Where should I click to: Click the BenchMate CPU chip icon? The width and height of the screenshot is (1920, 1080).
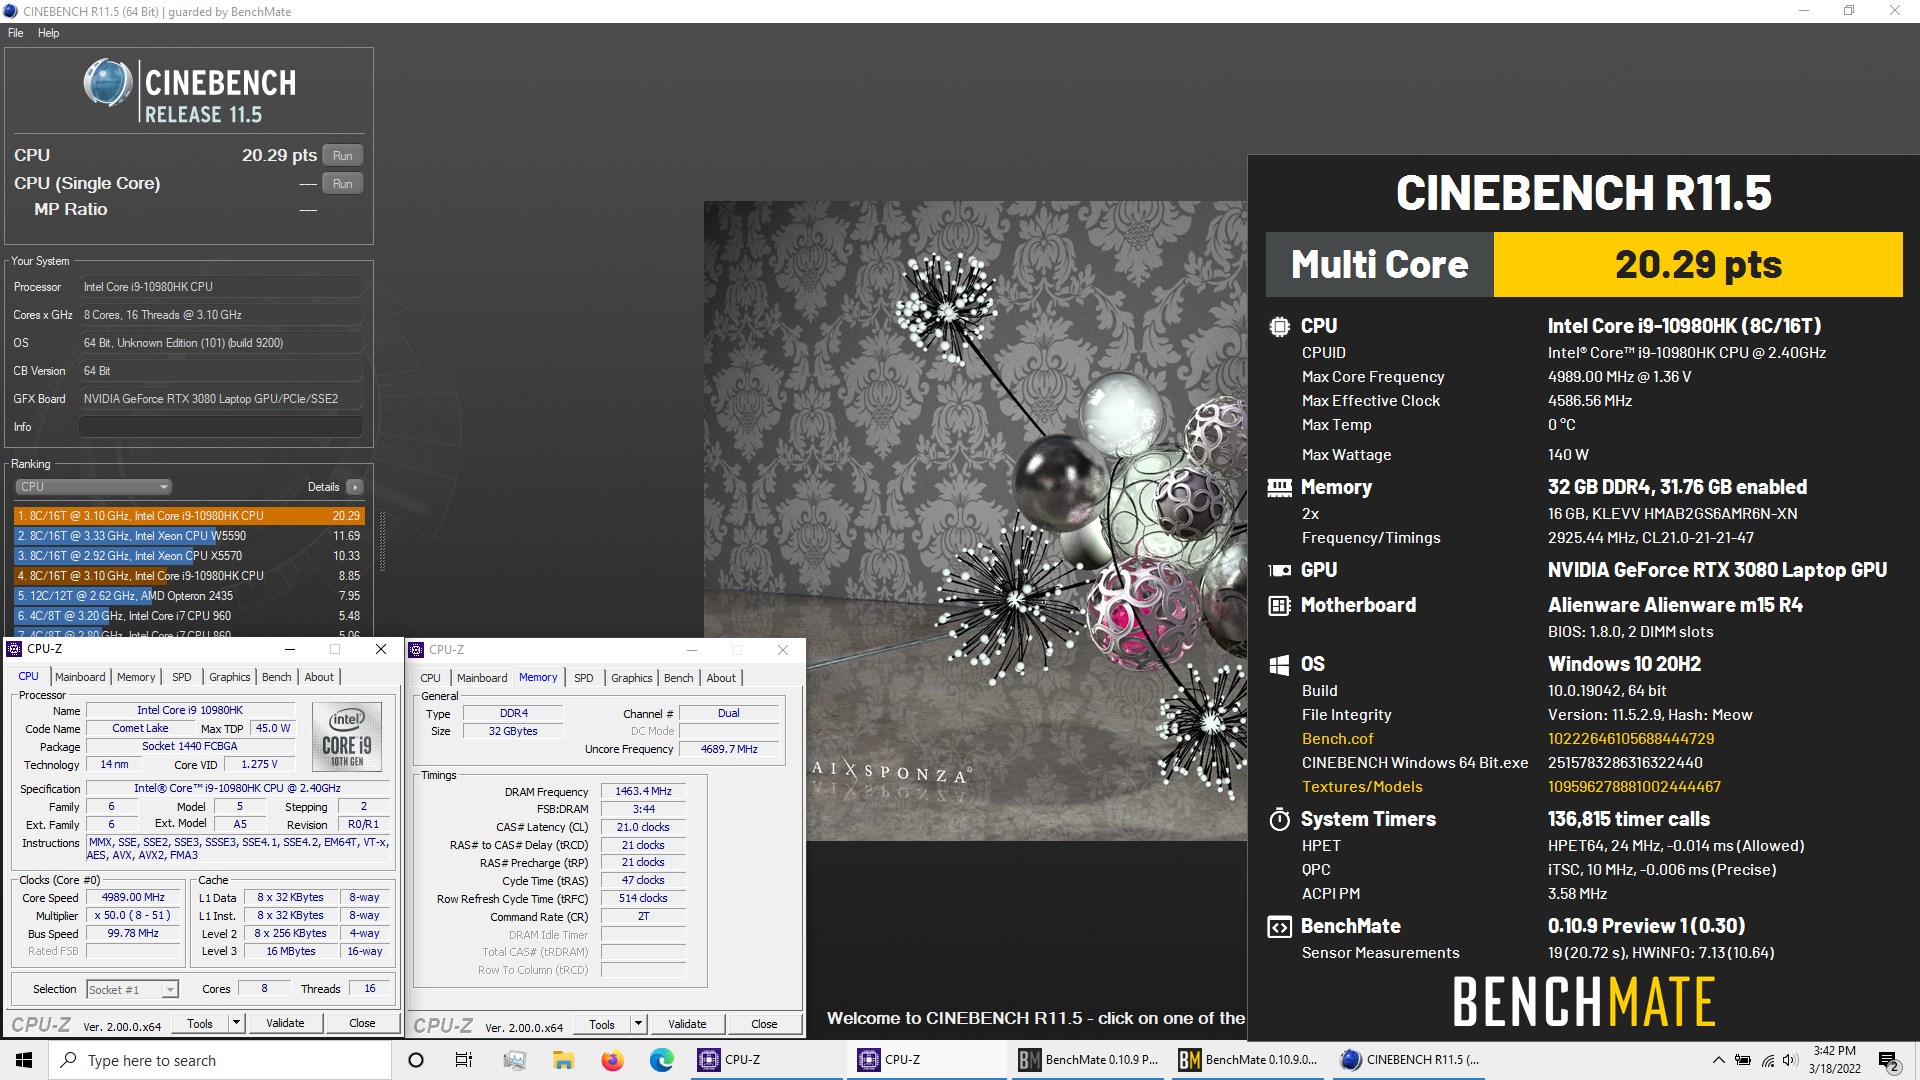pyautogui.click(x=1279, y=326)
